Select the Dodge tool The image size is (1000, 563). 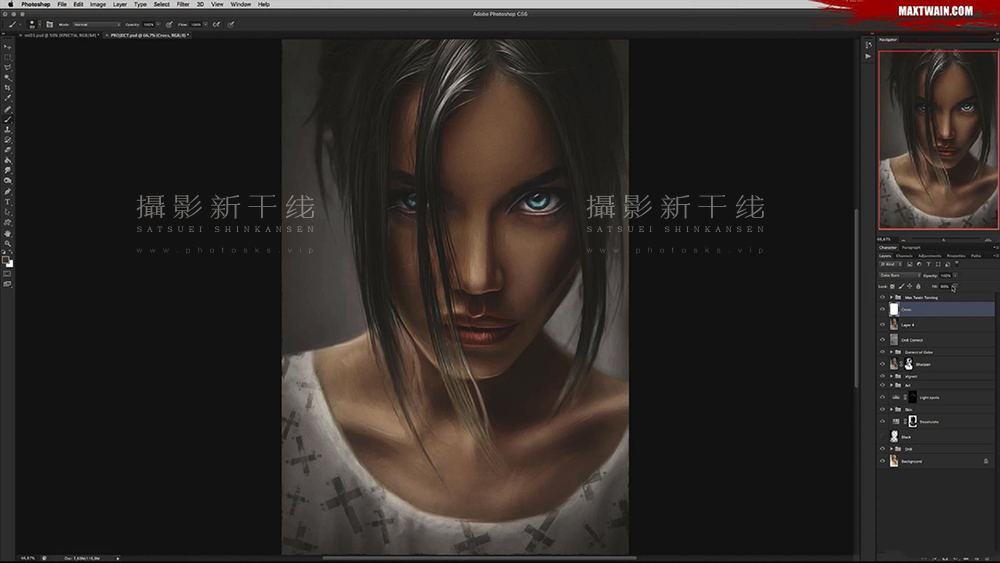tap(8, 180)
